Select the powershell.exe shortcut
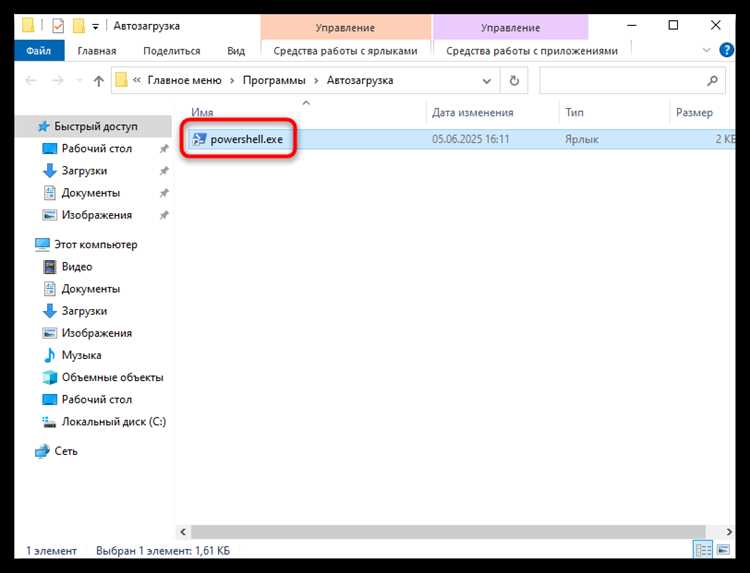The height and width of the screenshot is (573, 750). (246, 139)
